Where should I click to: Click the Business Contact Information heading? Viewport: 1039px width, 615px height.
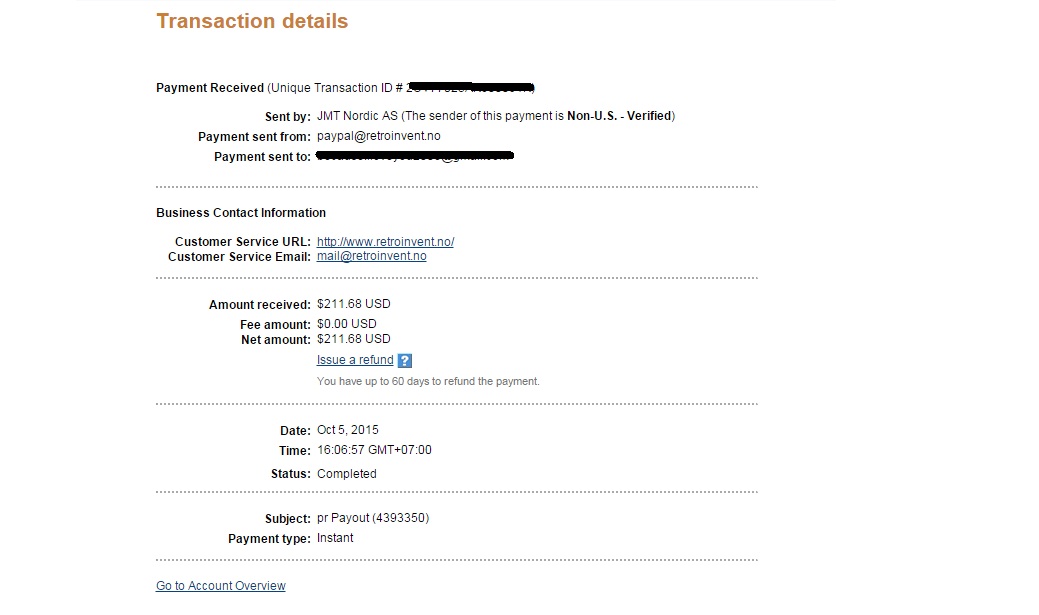[241, 213]
